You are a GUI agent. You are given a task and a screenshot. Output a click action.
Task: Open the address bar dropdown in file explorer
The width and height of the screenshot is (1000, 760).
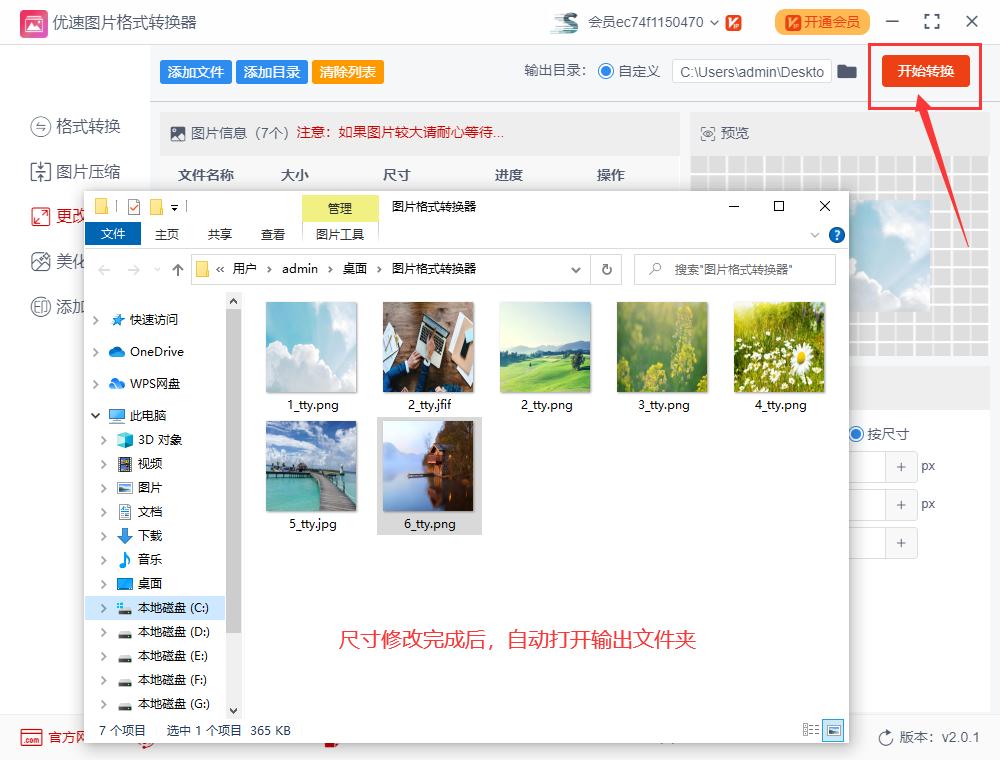[576, 269]
